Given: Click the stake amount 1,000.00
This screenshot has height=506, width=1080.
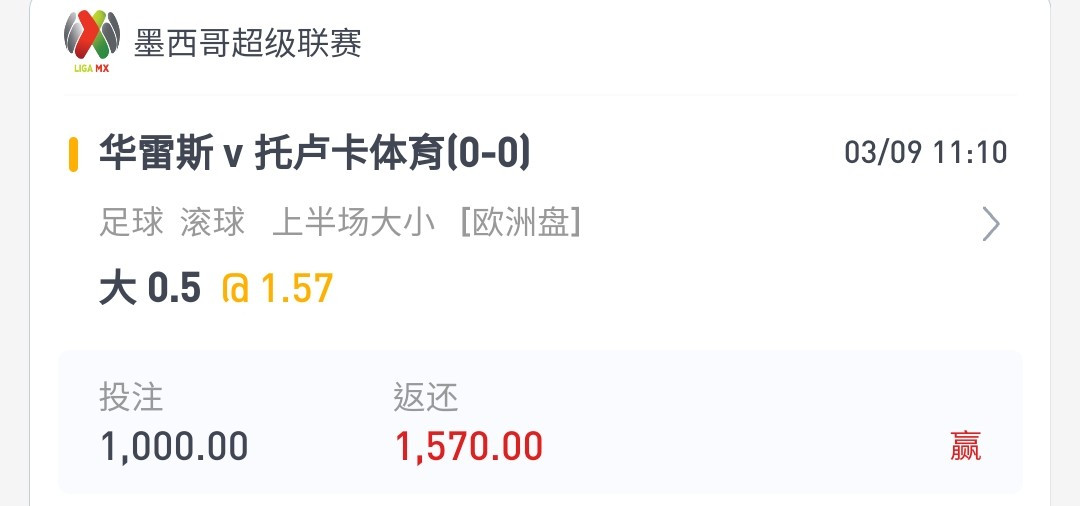Looking at the screenshot, I should coord(174,446).
